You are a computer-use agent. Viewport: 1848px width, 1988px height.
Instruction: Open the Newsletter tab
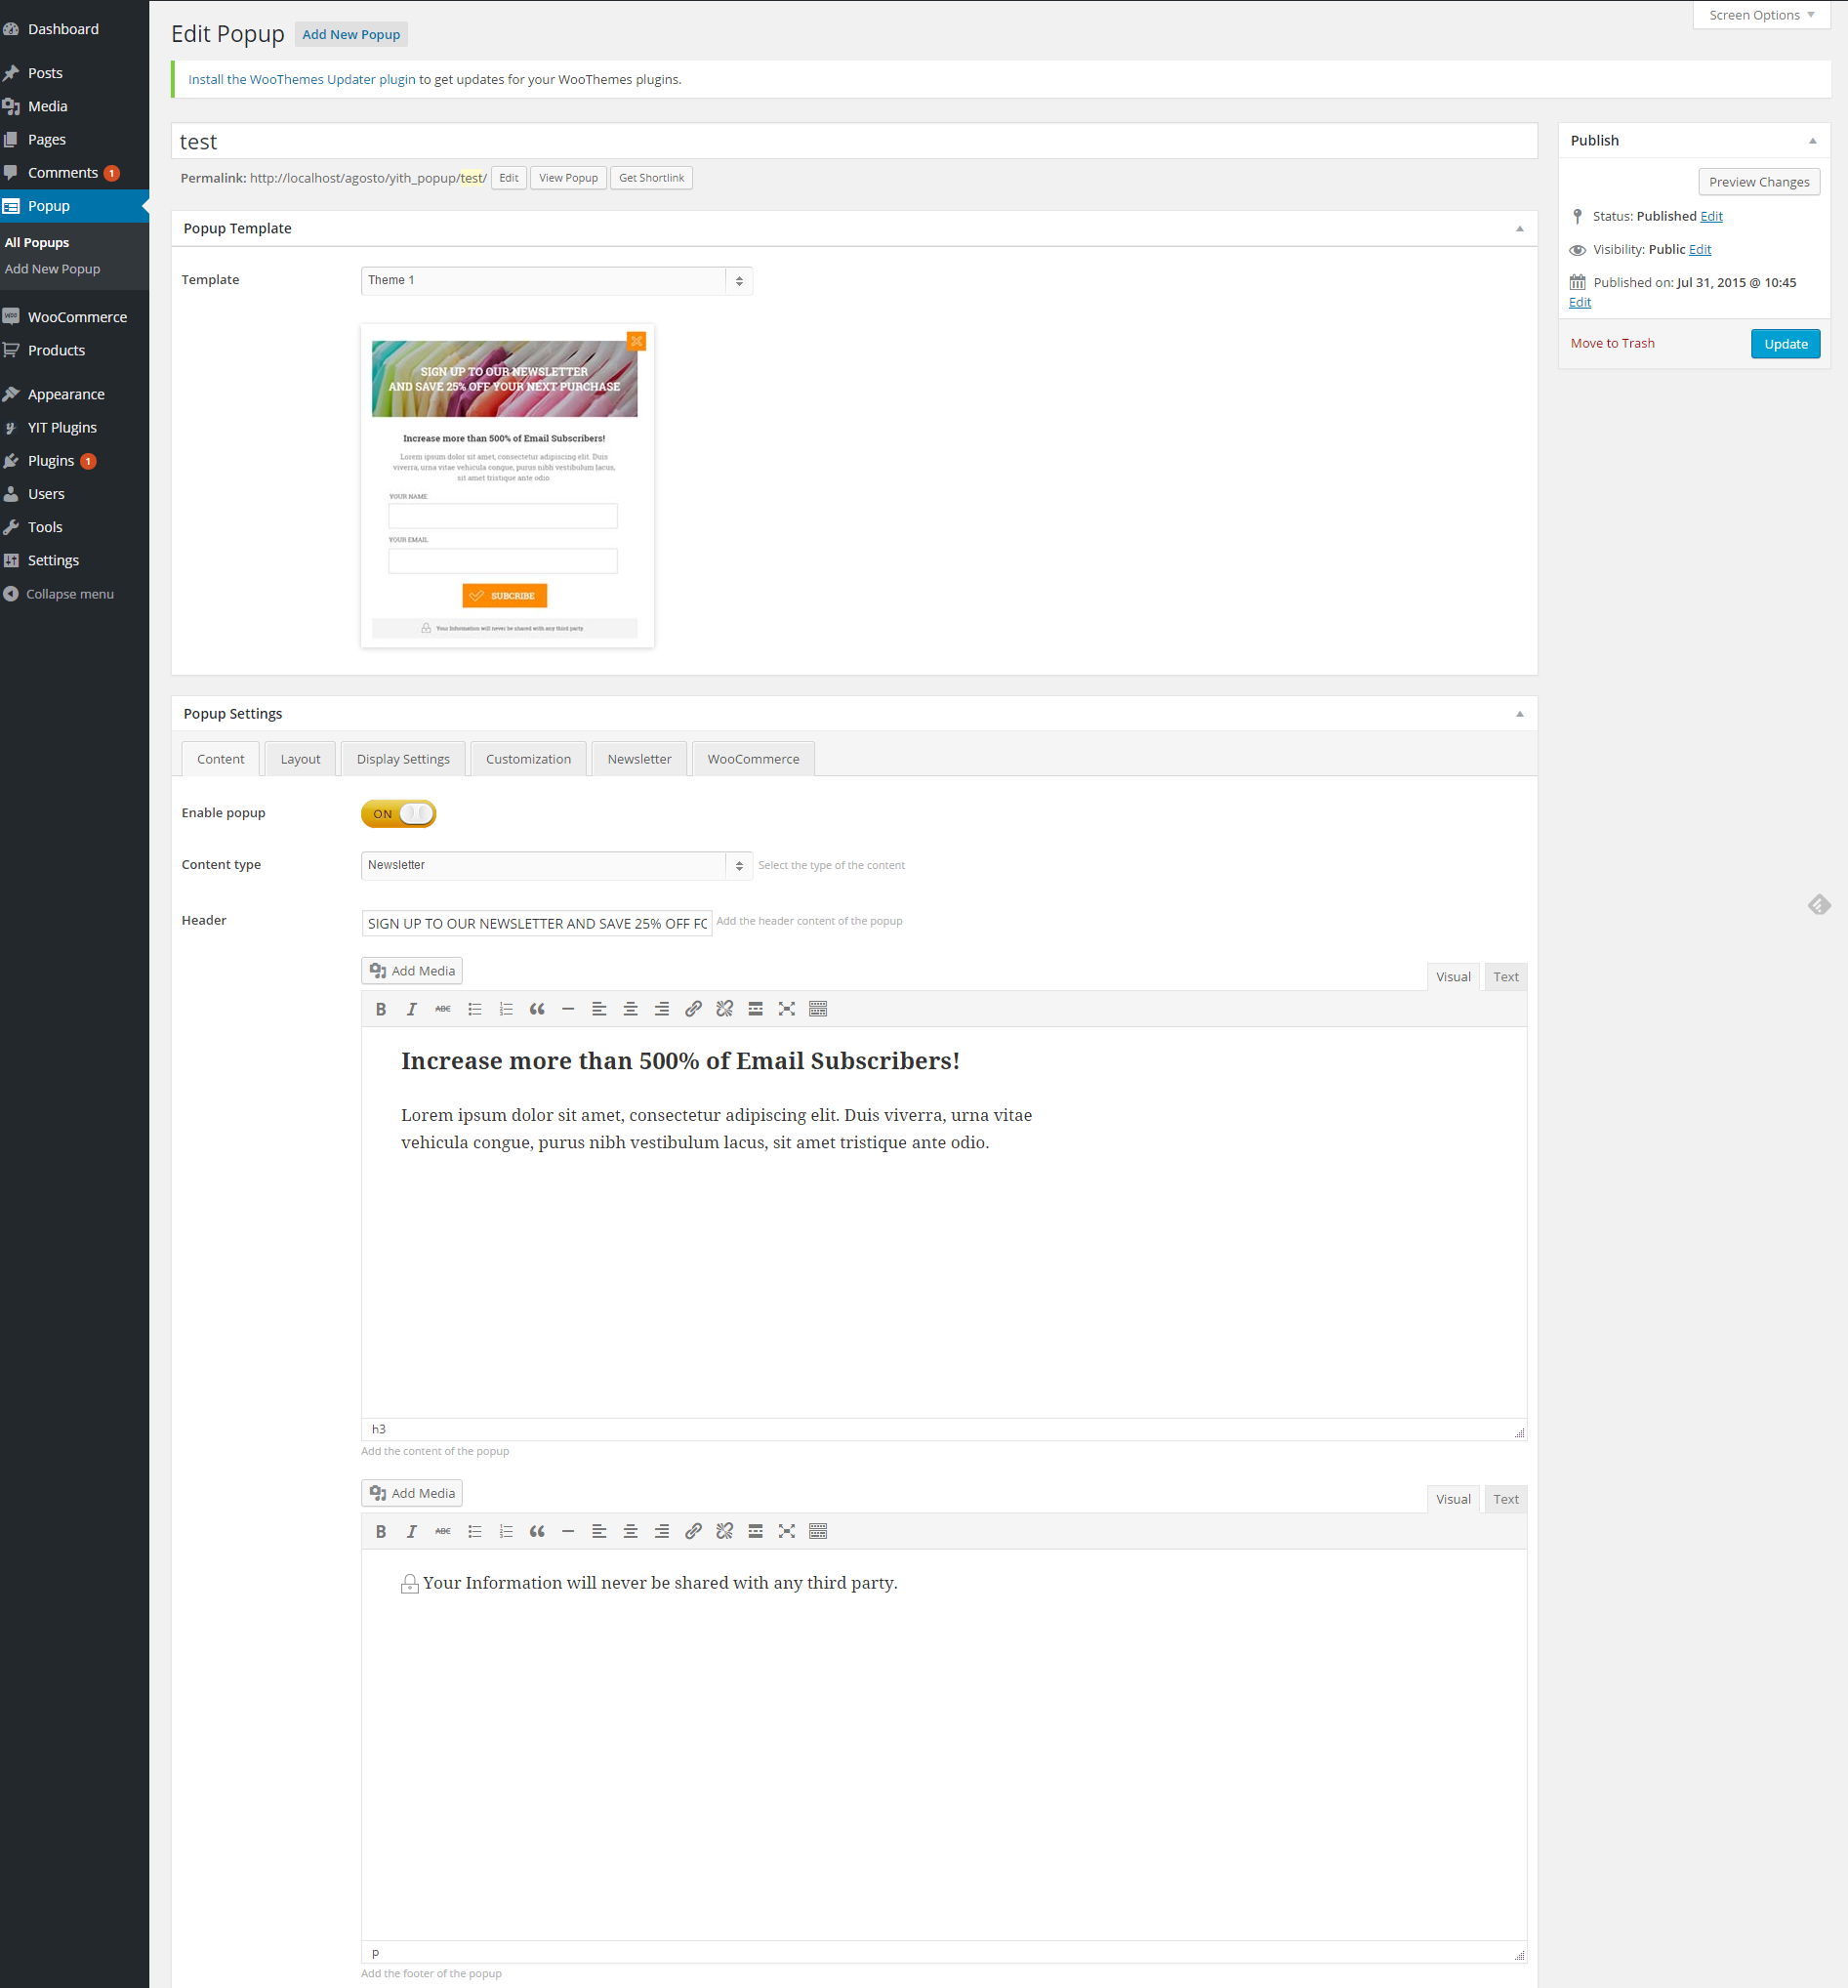click(x=639, y=759)
